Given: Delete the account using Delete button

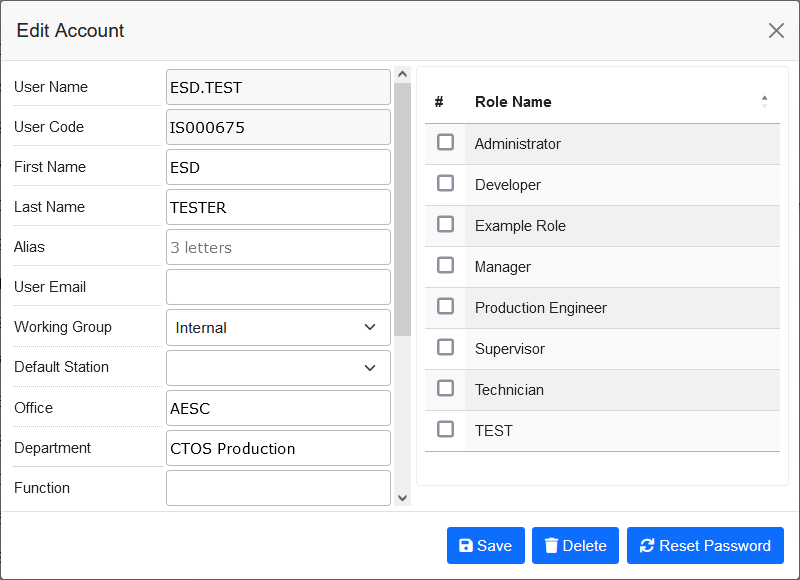Looking at the screenshot, I should 575,546.
